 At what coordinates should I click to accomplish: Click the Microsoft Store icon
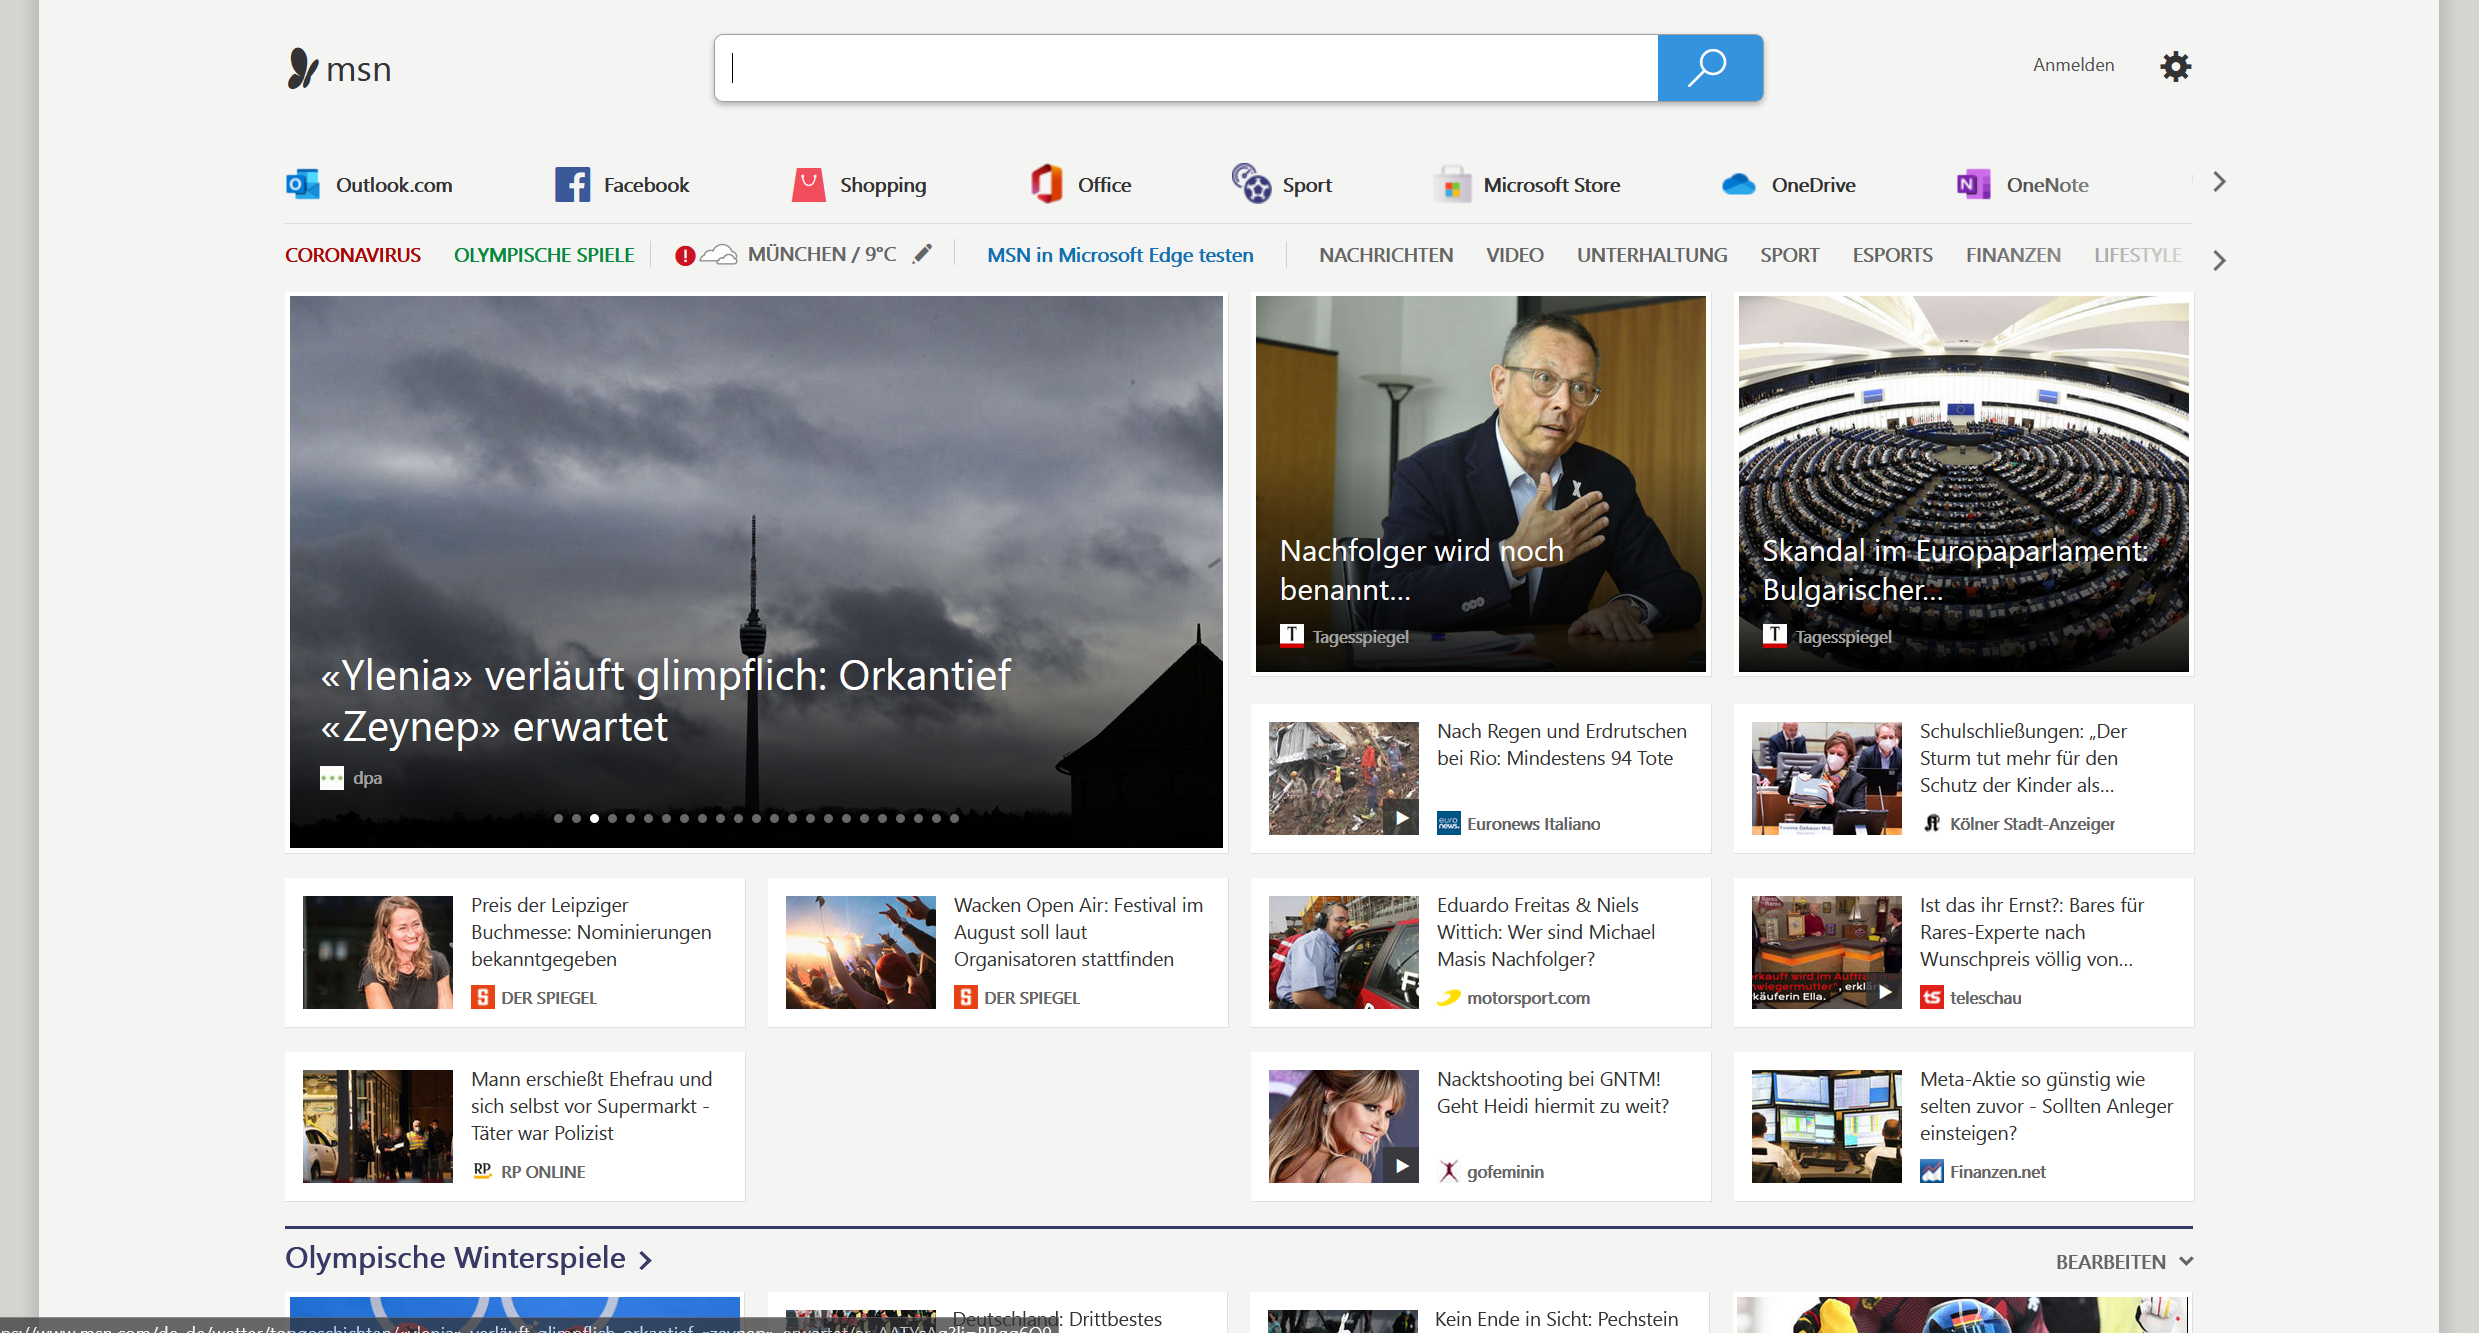coord(1452,184)
